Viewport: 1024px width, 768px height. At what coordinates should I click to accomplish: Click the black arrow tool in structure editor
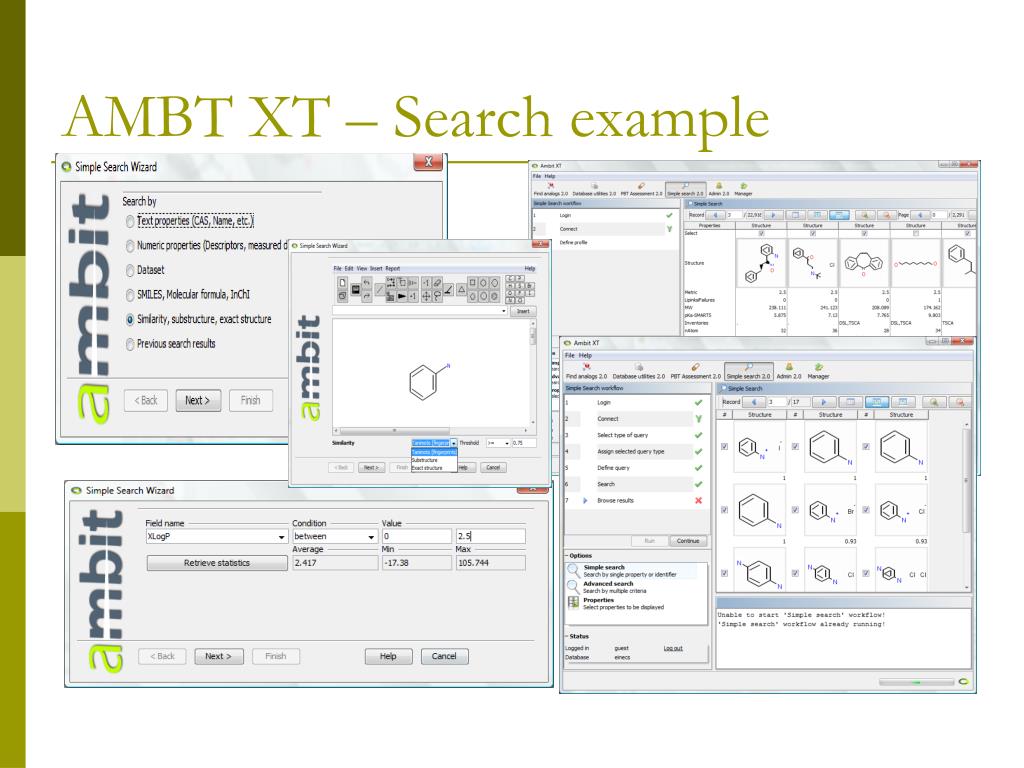pyautogui.click(x=402, y=296)
